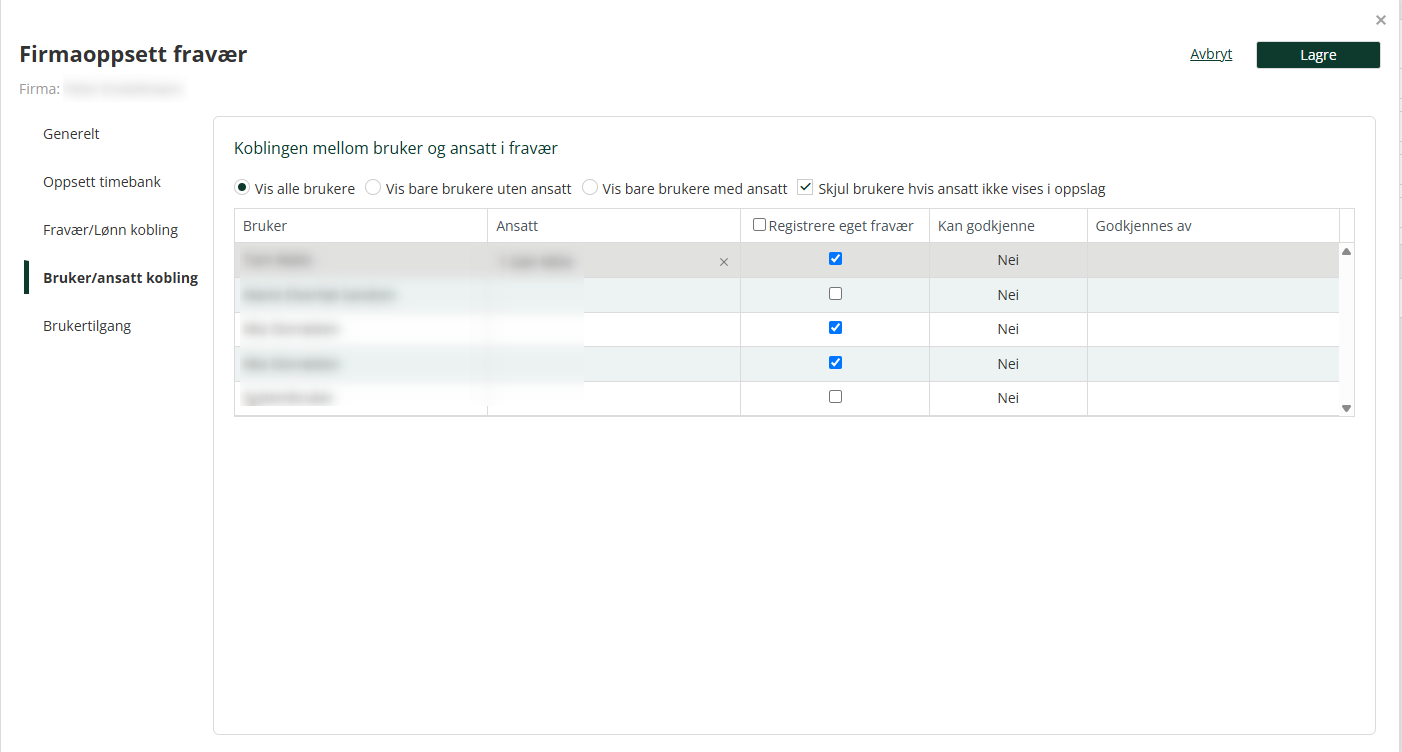Switch to Brukertilgang

[87, 326]
